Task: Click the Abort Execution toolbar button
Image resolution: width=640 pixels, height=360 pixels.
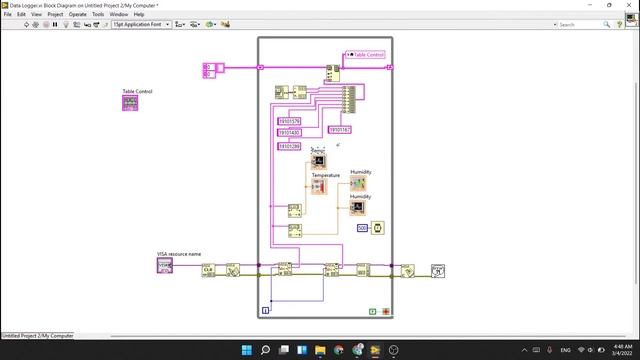Action: (x=46, y=24)
